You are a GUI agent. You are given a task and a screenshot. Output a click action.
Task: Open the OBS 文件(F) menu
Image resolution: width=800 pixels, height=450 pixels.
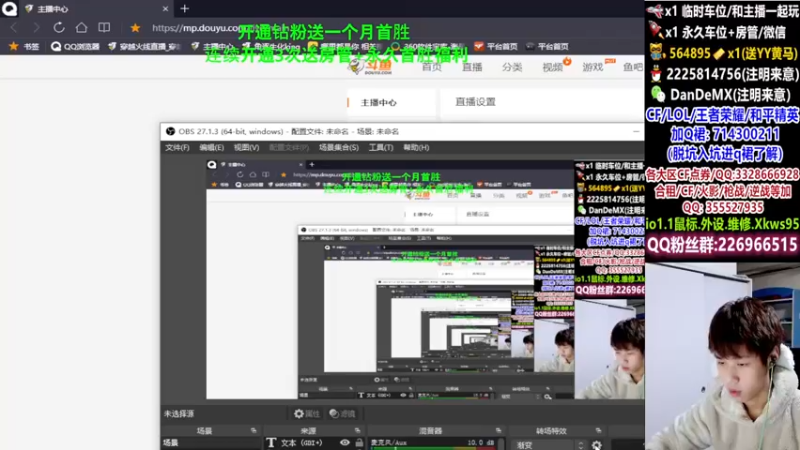pyautogui.click(x=177, y=147)
